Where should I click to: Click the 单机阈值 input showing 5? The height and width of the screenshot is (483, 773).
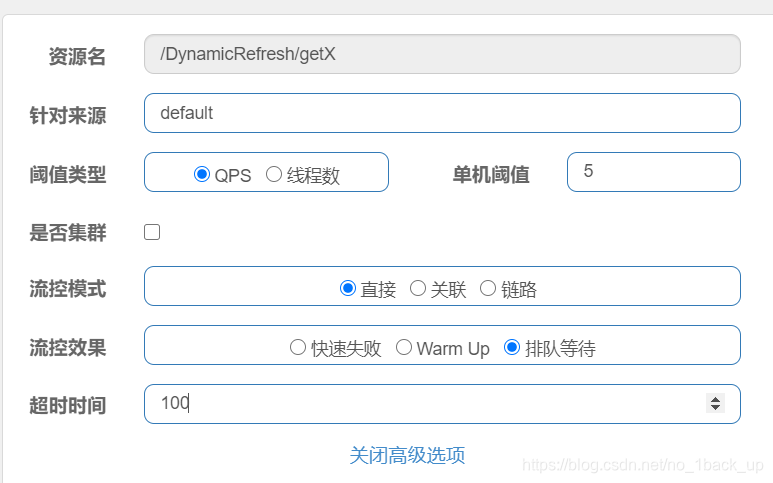point(654,172)
